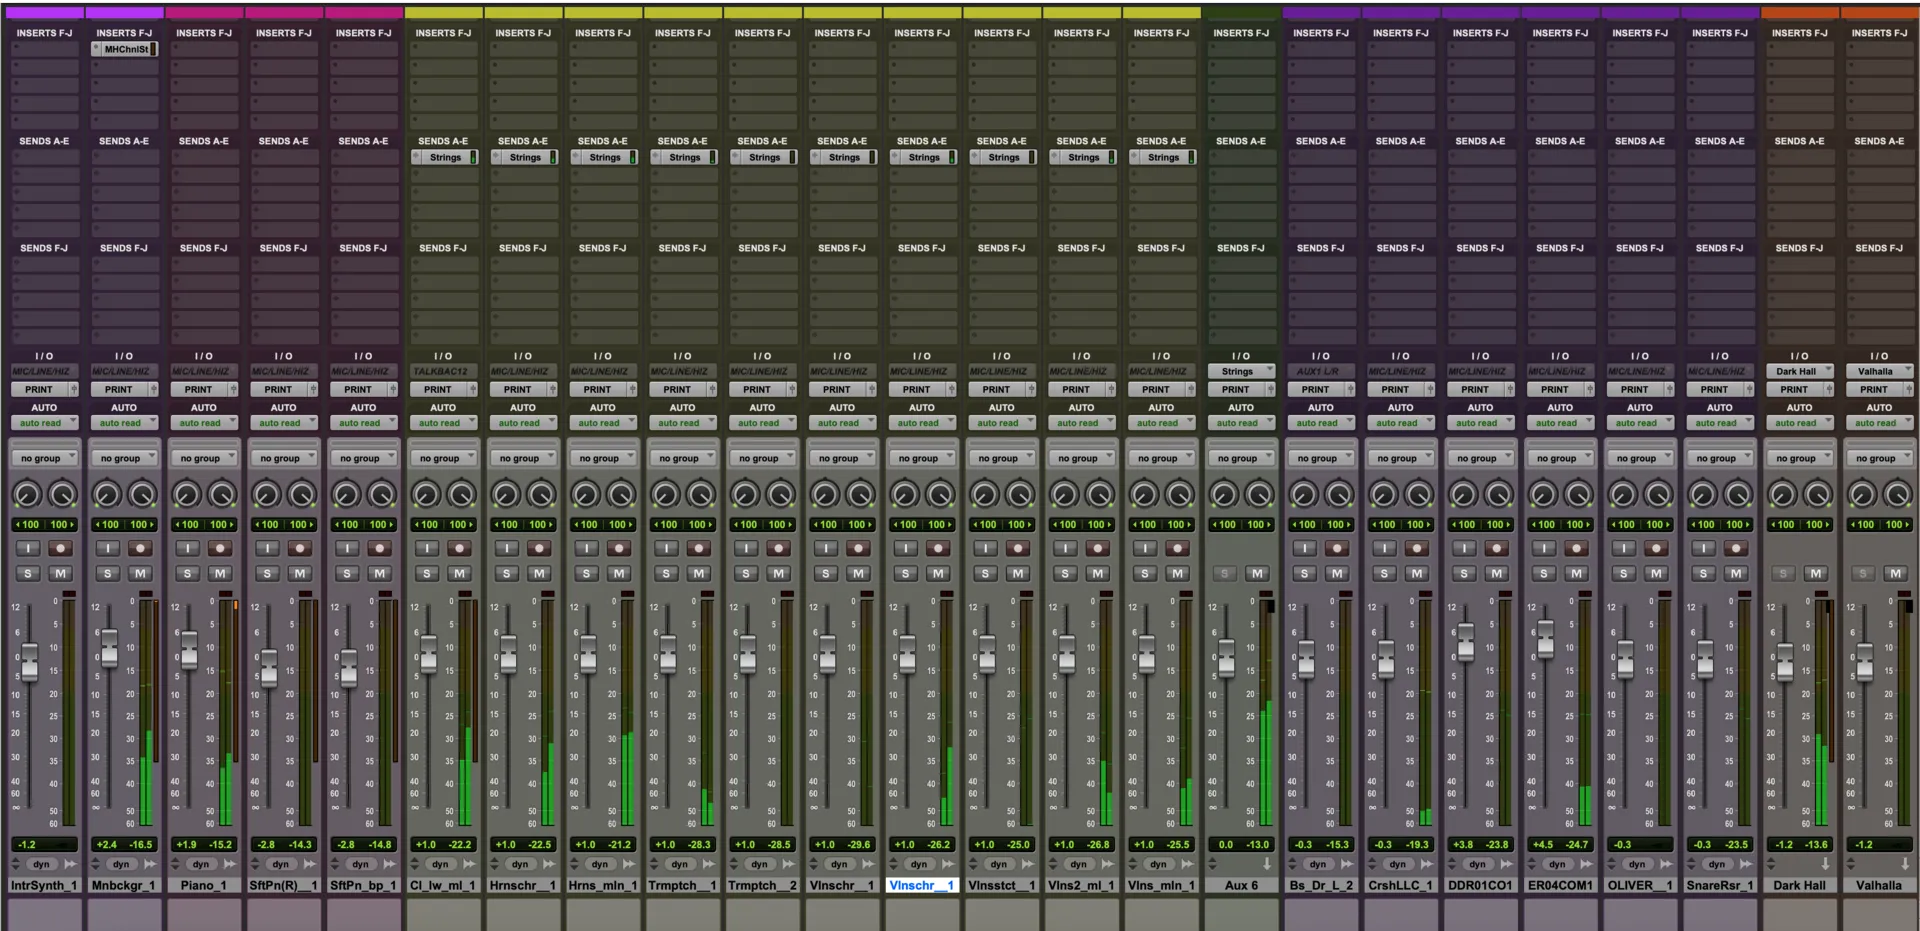
Task: Open the TALKBAC12 input selector on Cl_lw_ml_1
Action: click(x=444, y=371)
